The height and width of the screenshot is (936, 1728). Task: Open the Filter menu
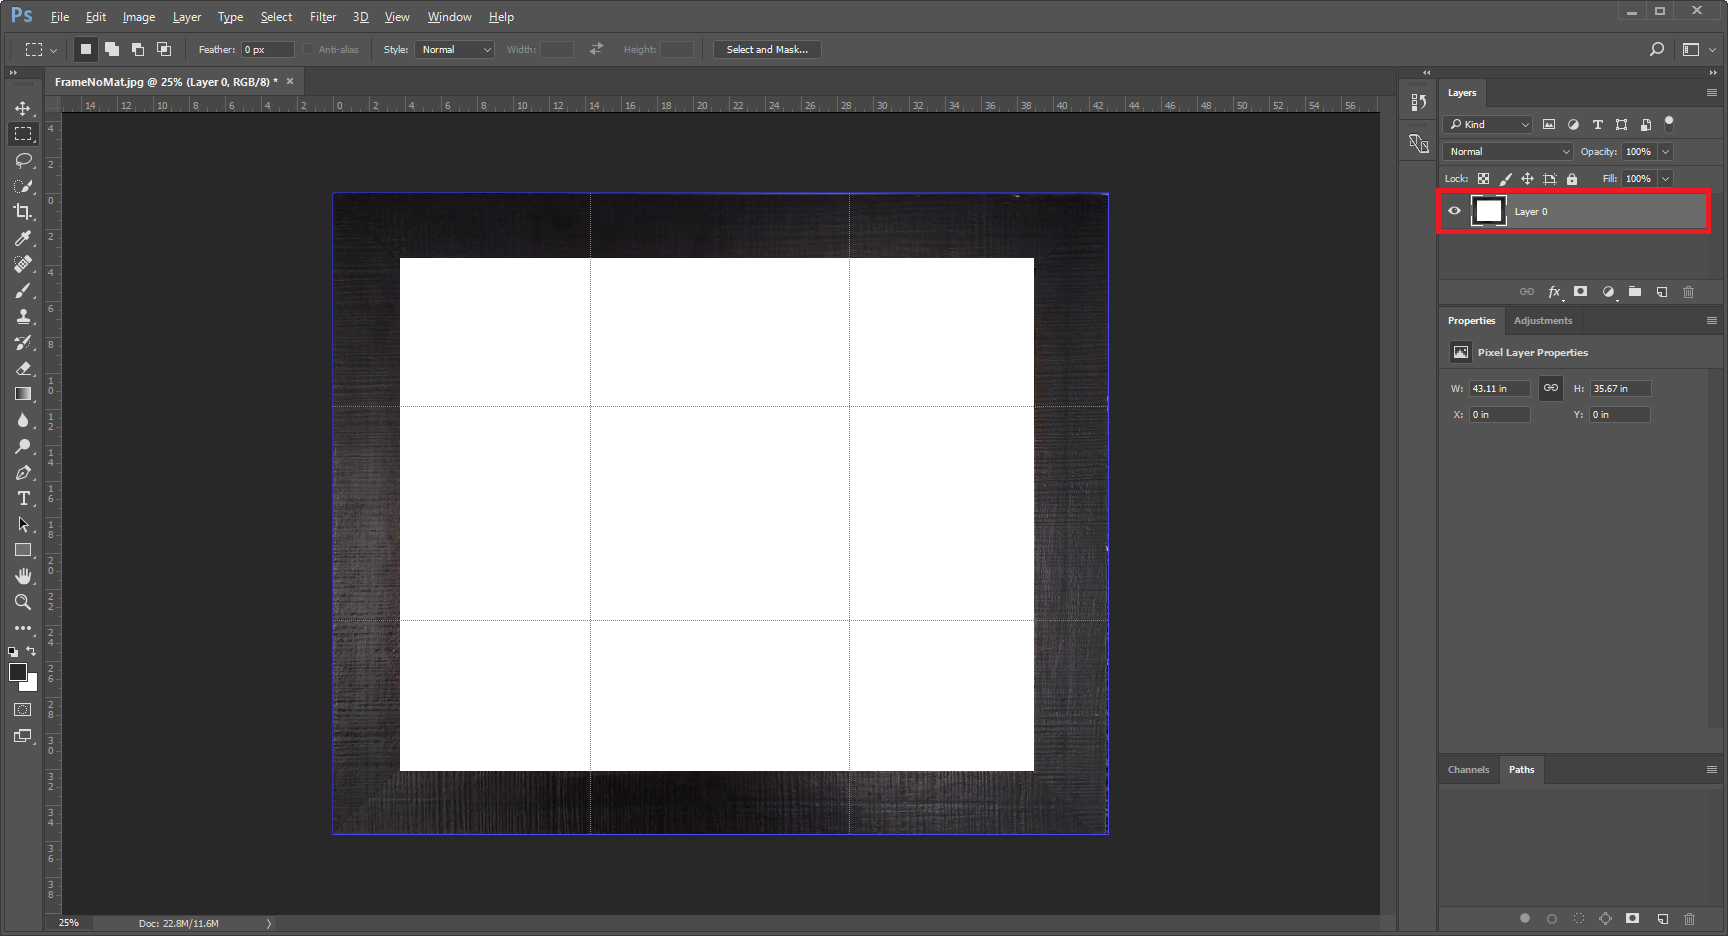click(323, 17)
